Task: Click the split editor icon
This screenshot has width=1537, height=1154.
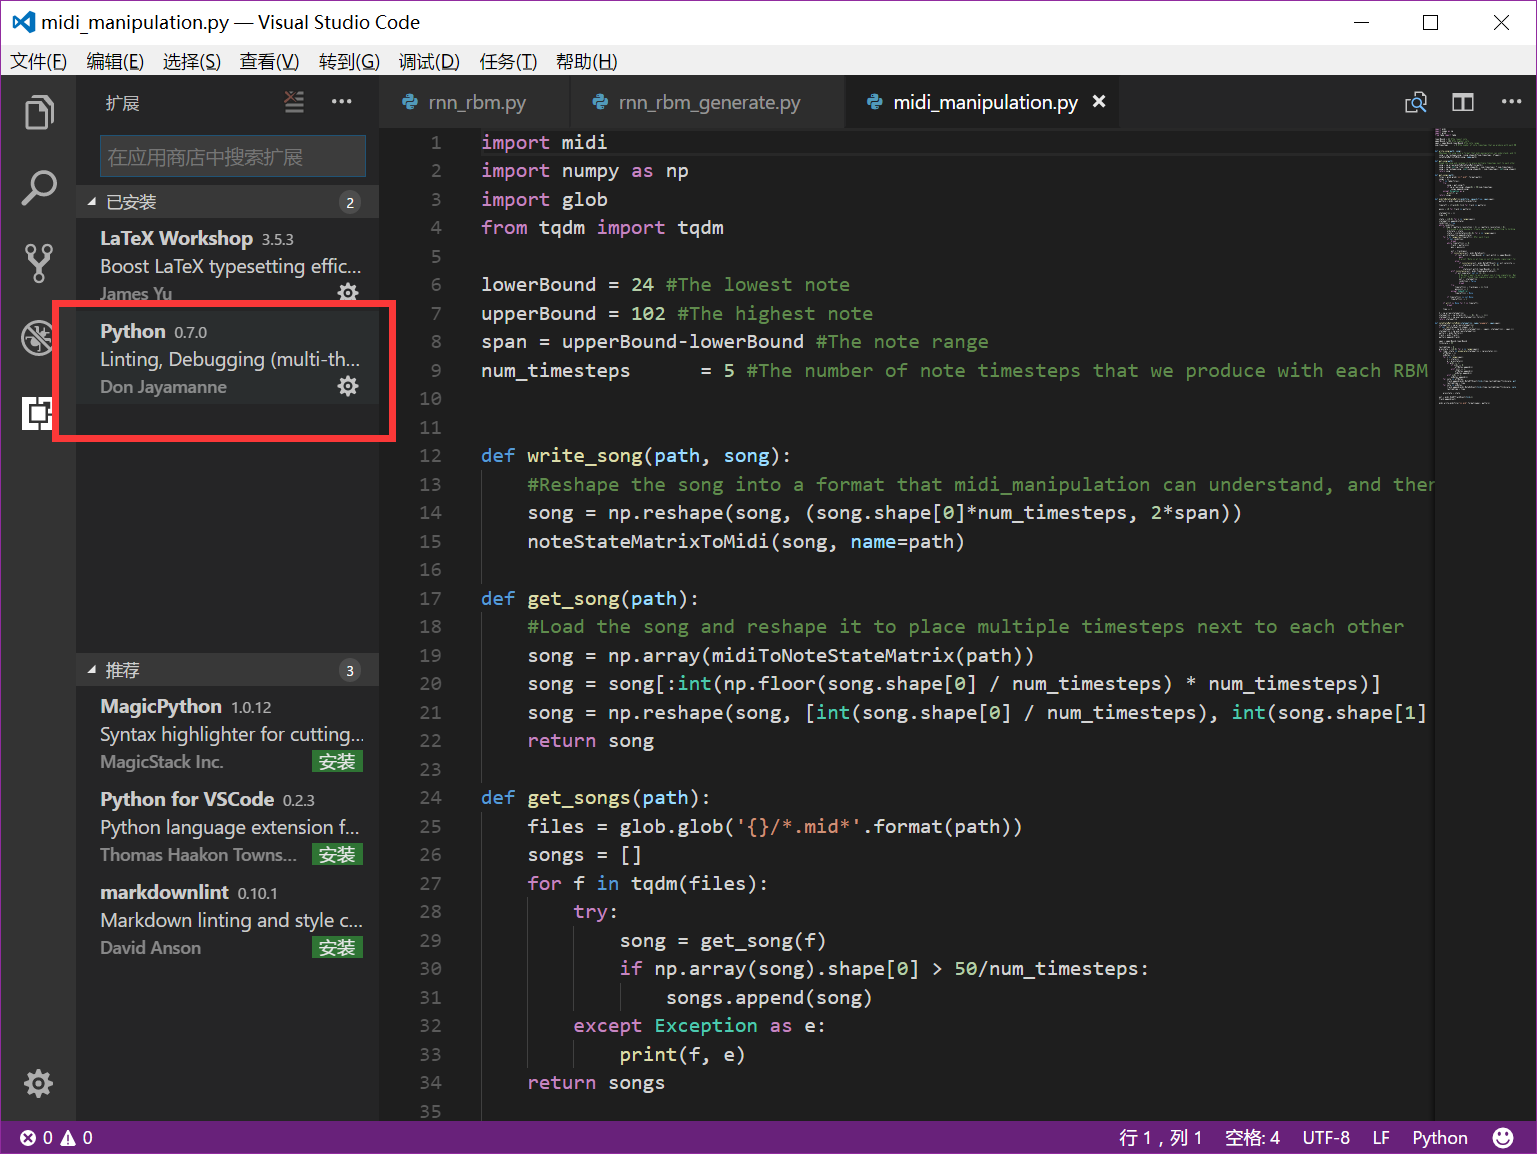Action: tap(1462, 101)
